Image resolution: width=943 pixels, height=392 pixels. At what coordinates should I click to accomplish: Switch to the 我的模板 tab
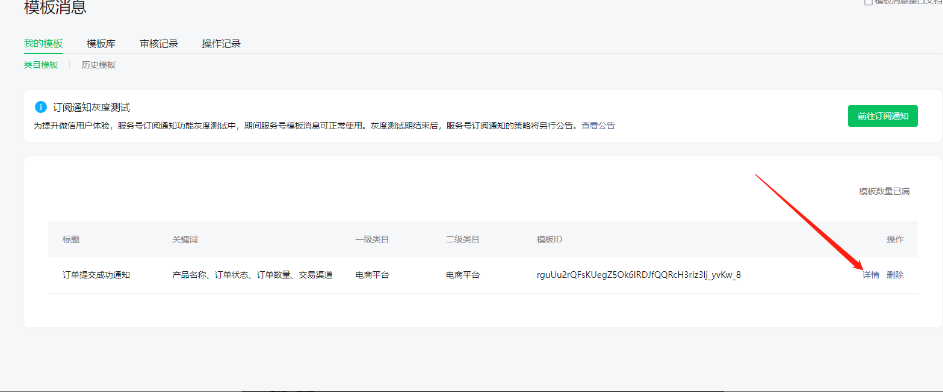pos(43,43)
